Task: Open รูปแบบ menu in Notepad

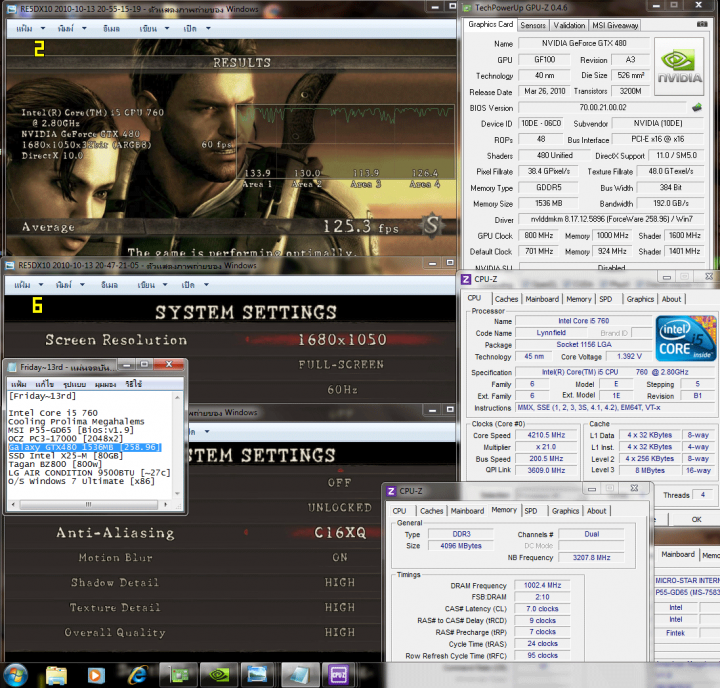Action: click(x=74, y=383)
